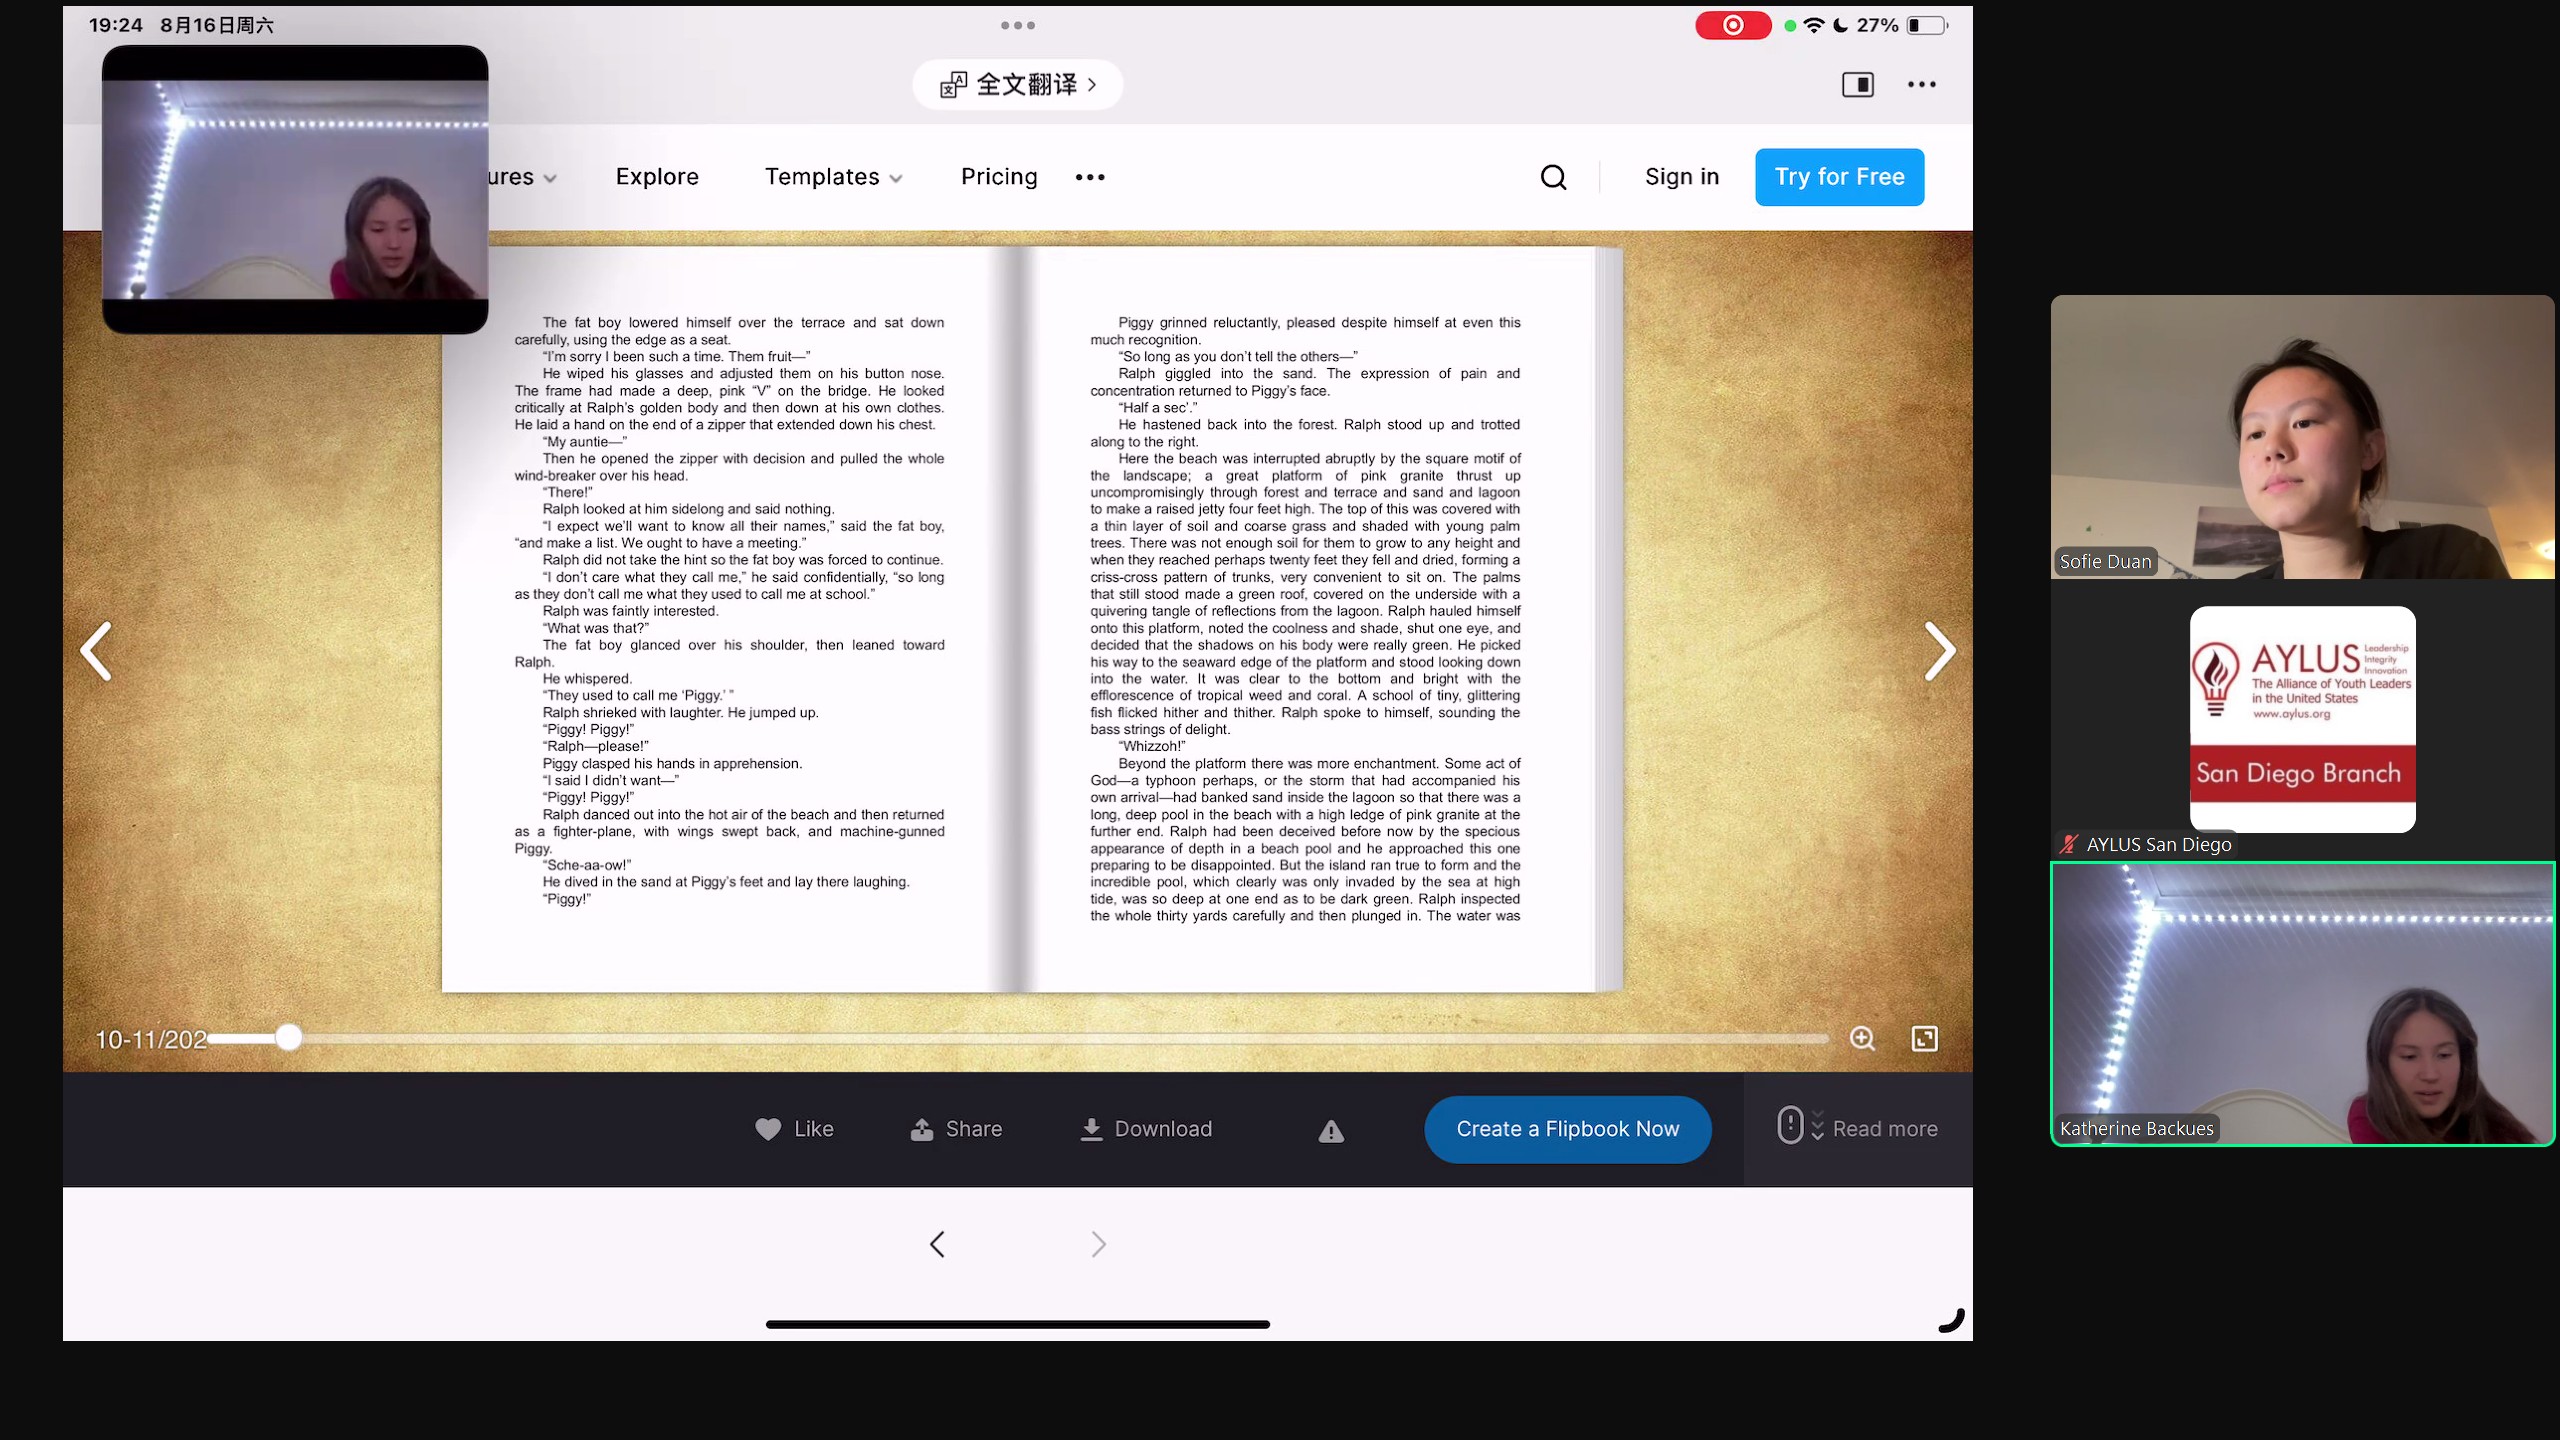Like this flipbook with the heart icon
Image resolution: width=2560 pixels, height=1440 pixels.
click(x=768, y=1129)
